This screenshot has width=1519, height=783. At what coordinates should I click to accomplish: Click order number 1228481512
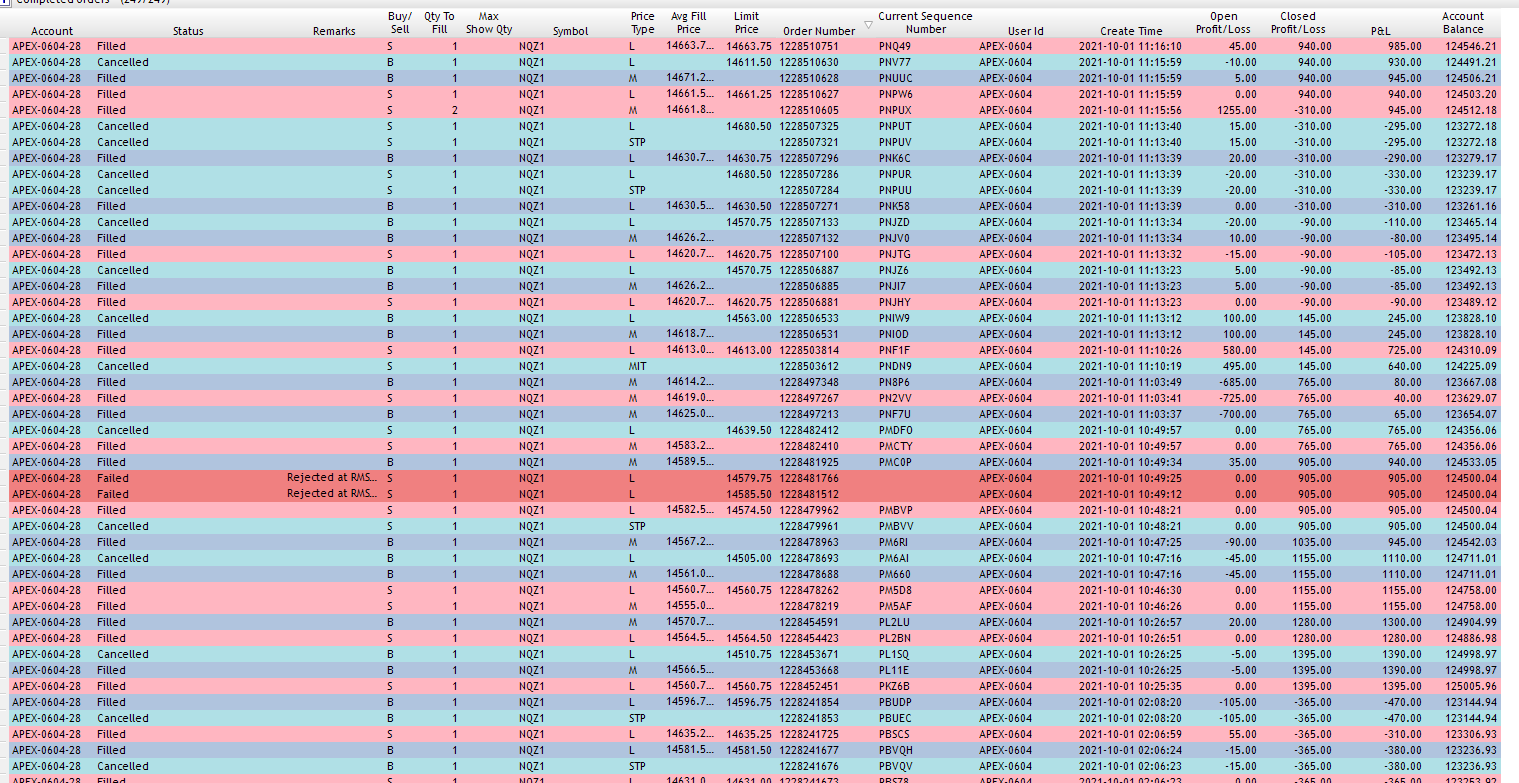[808, 494]
